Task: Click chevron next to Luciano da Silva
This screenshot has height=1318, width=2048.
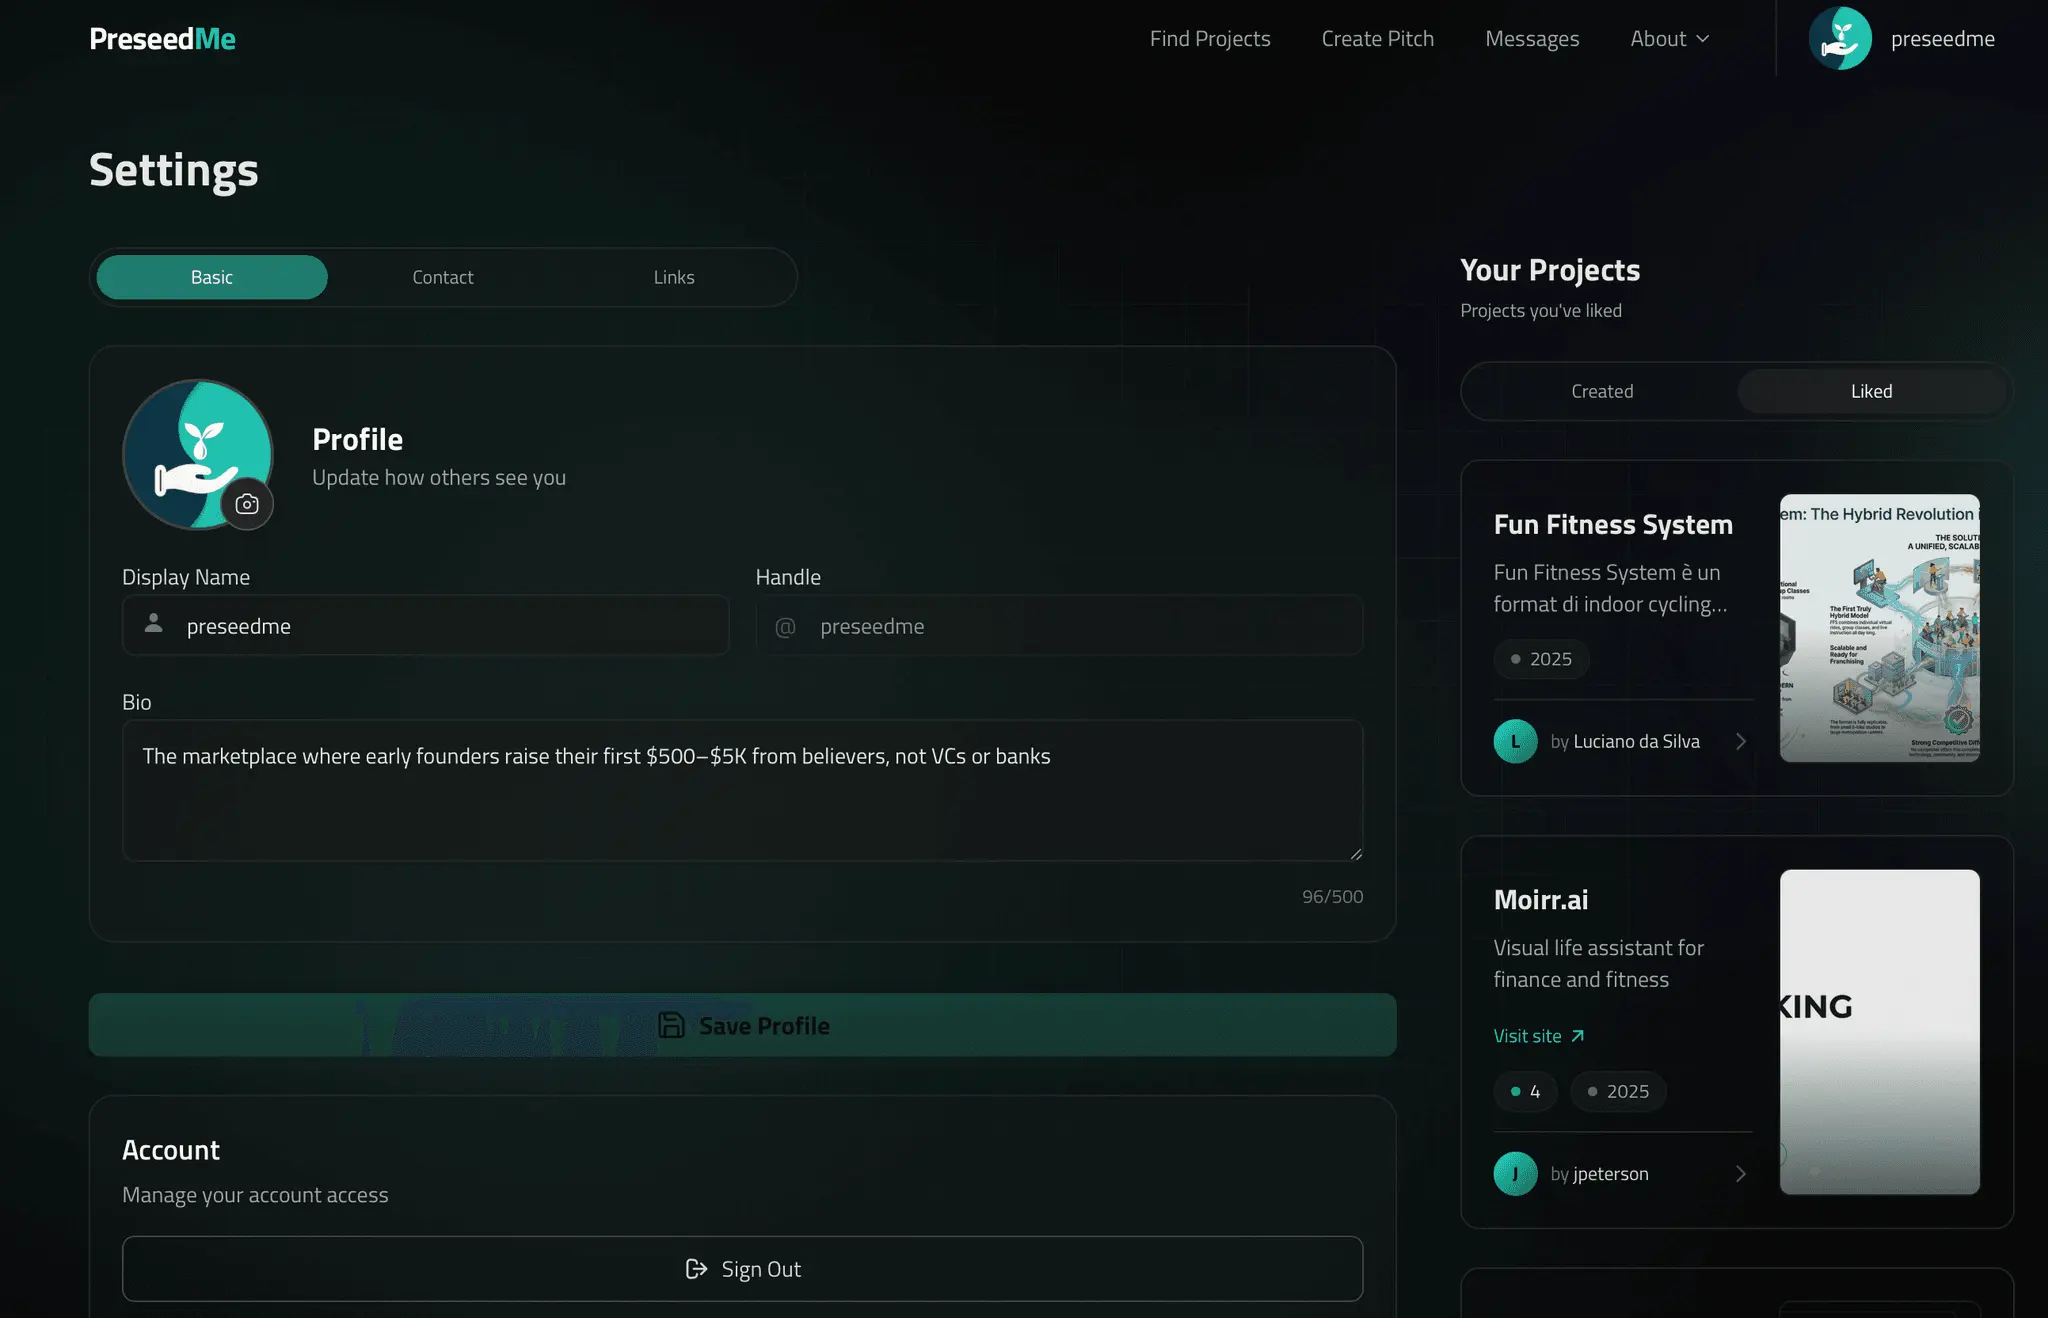Action: pyautogui.click(x=1741, y=741)
